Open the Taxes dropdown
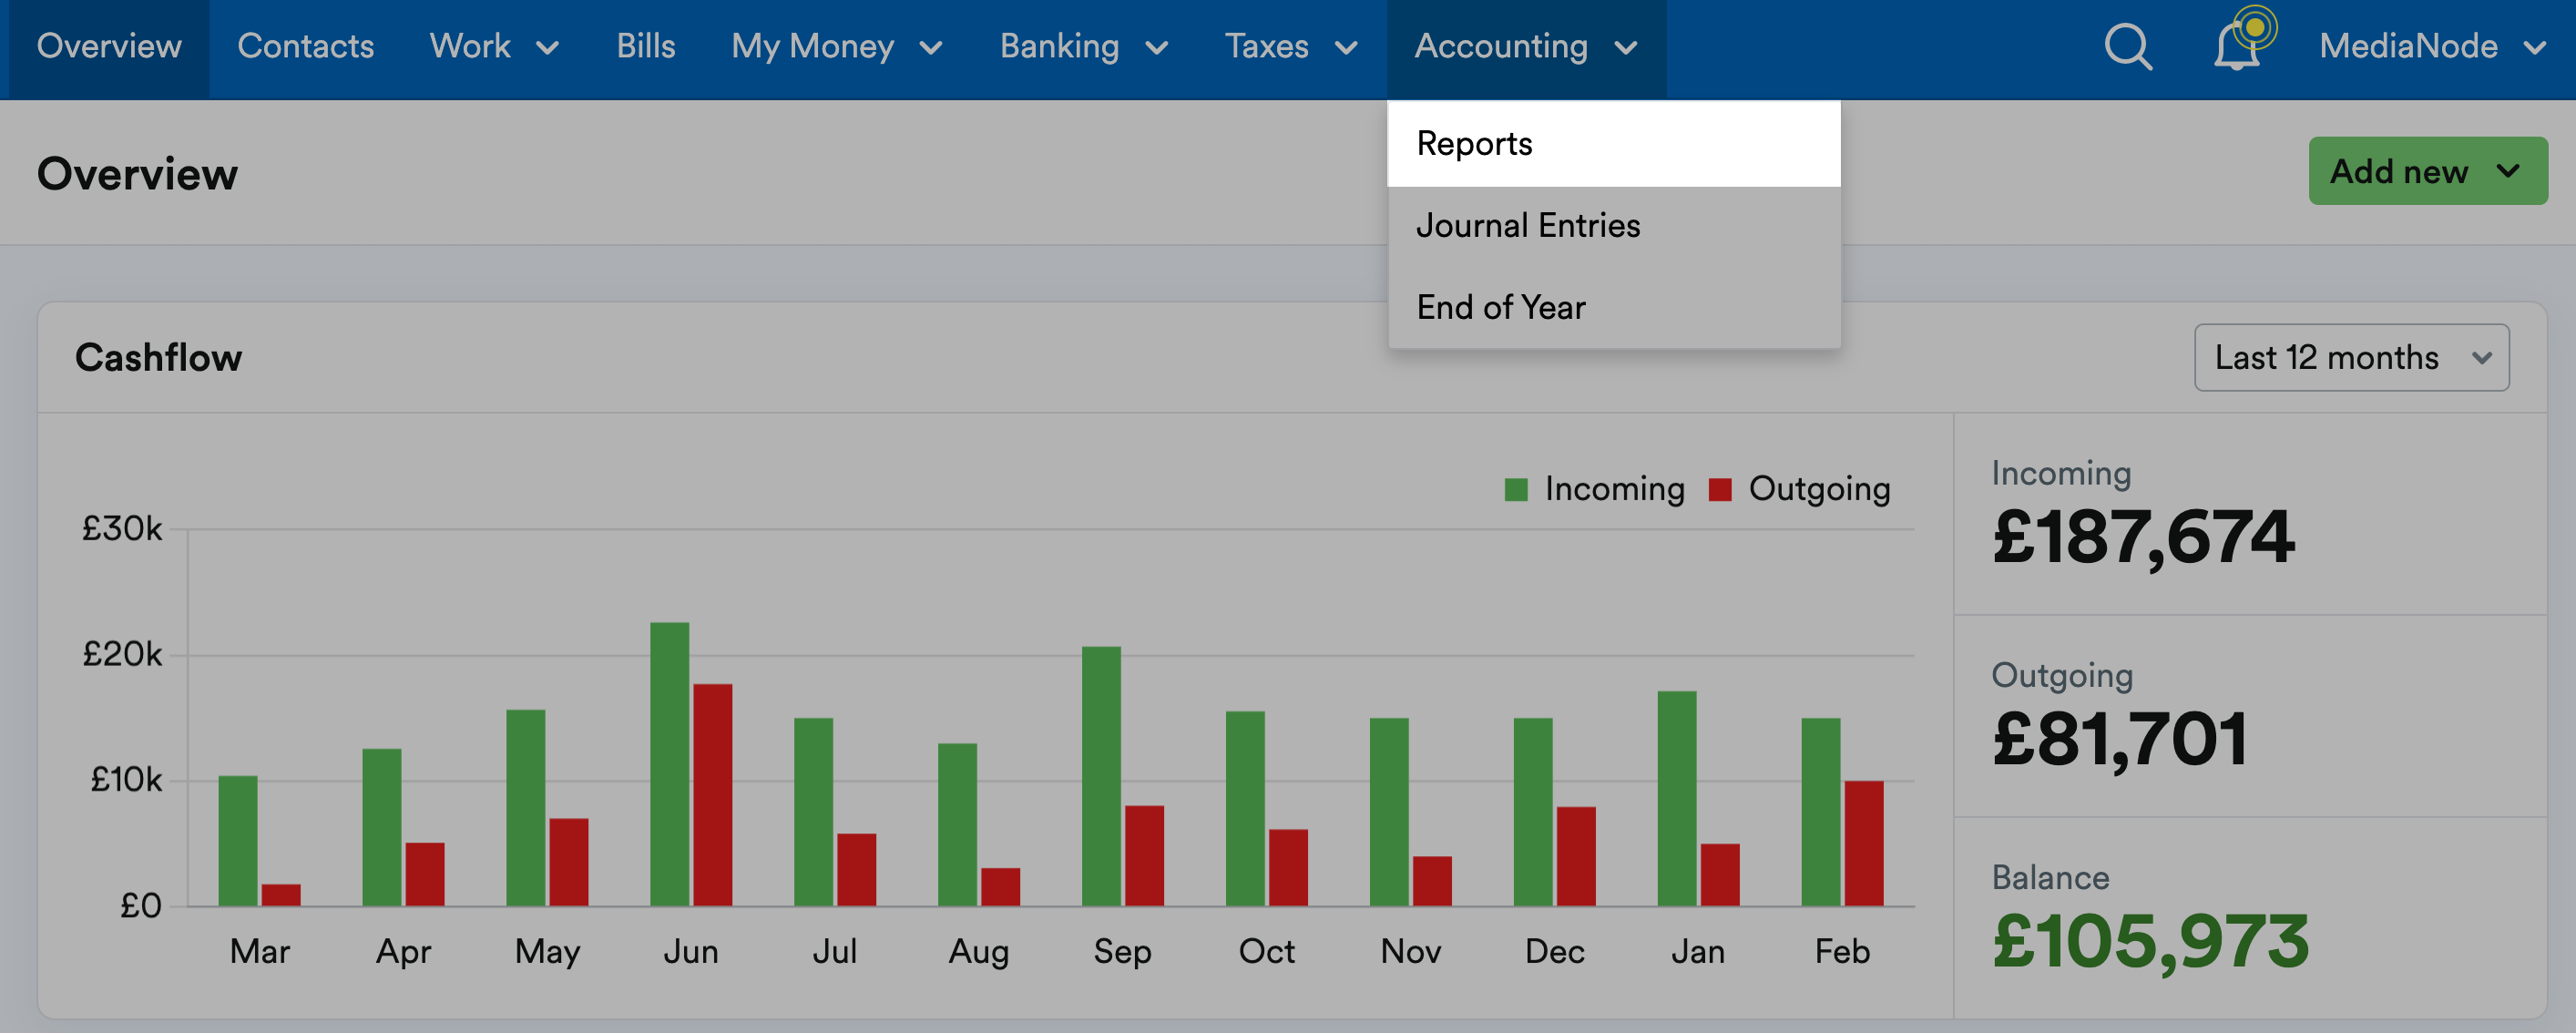 [1266, 46]
